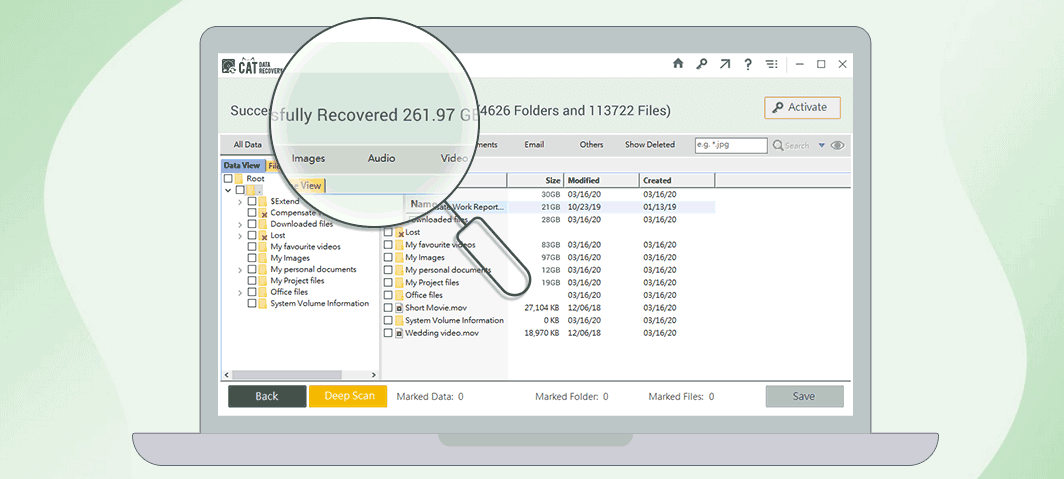Expand the Office files tree node
Image resolution: width=1064 pixels, height=479 pixels.
[x=240, y=293]
